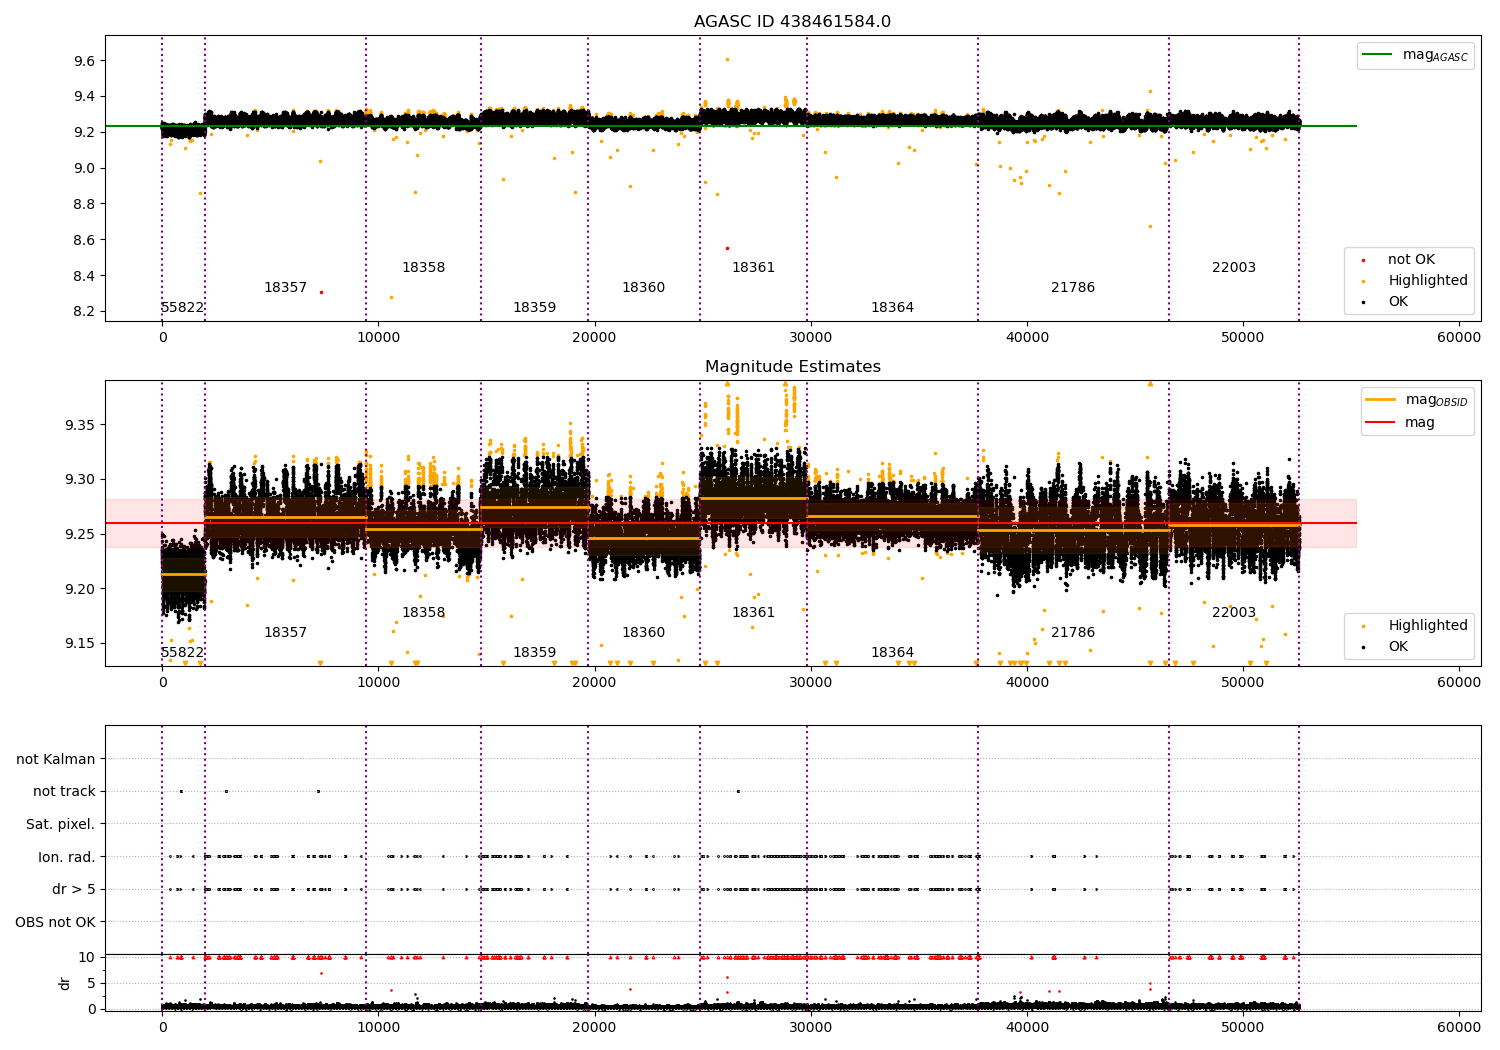Screen dimensions: 1500x1050
Task: Click obsid label 18359 in AGASC ID plot
Action: [x=534, y=308]
